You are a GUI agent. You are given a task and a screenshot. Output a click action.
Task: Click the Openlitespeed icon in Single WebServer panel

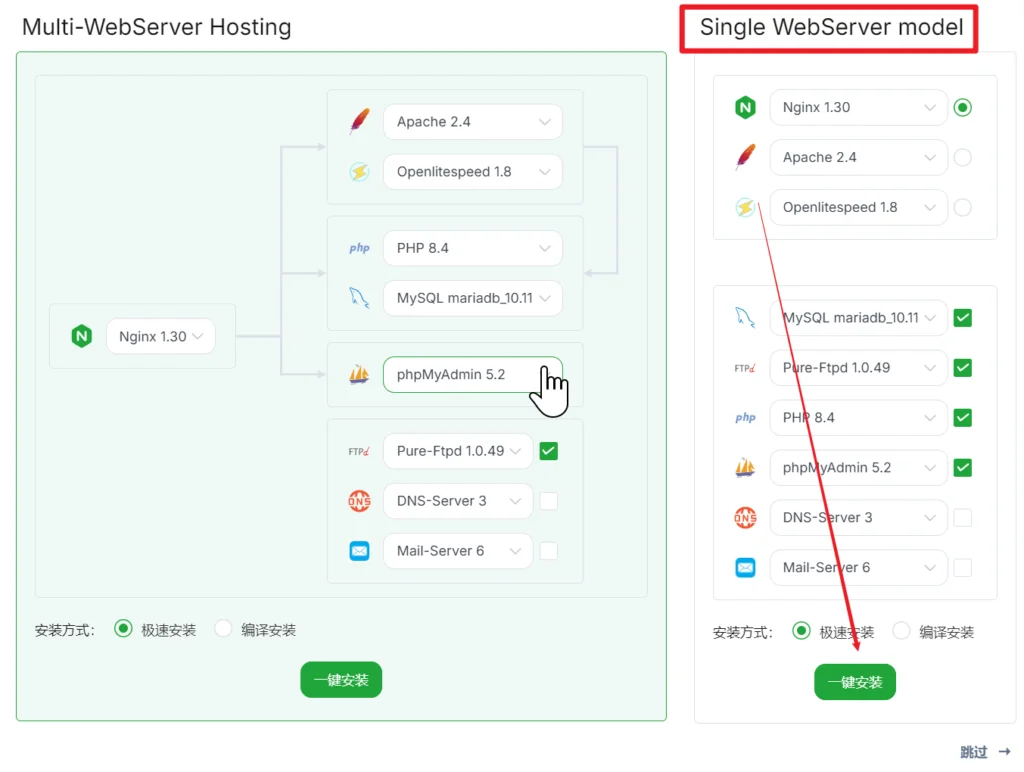(x=745, y=208)
